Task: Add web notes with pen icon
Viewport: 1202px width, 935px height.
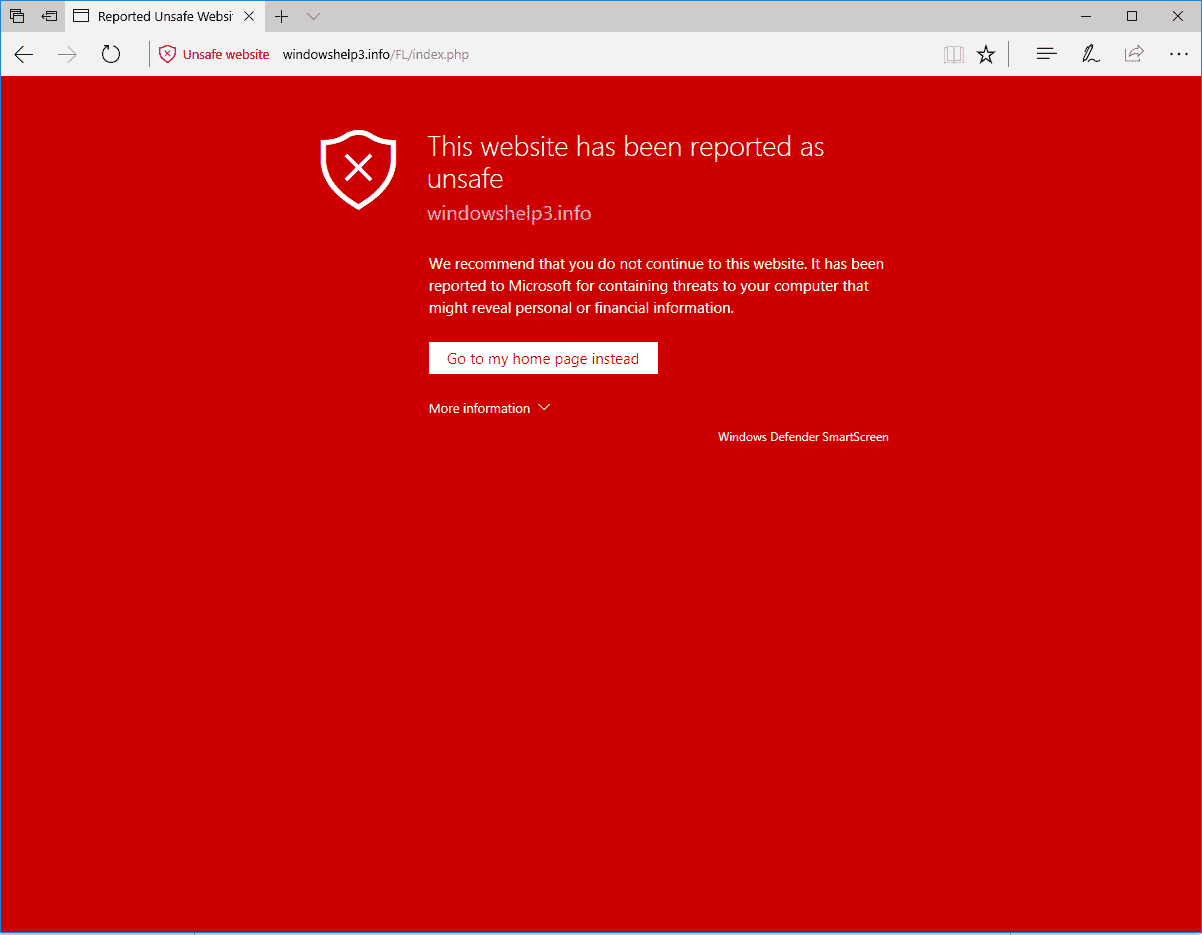Action: pyautogui.click(x=1091, y=55)
